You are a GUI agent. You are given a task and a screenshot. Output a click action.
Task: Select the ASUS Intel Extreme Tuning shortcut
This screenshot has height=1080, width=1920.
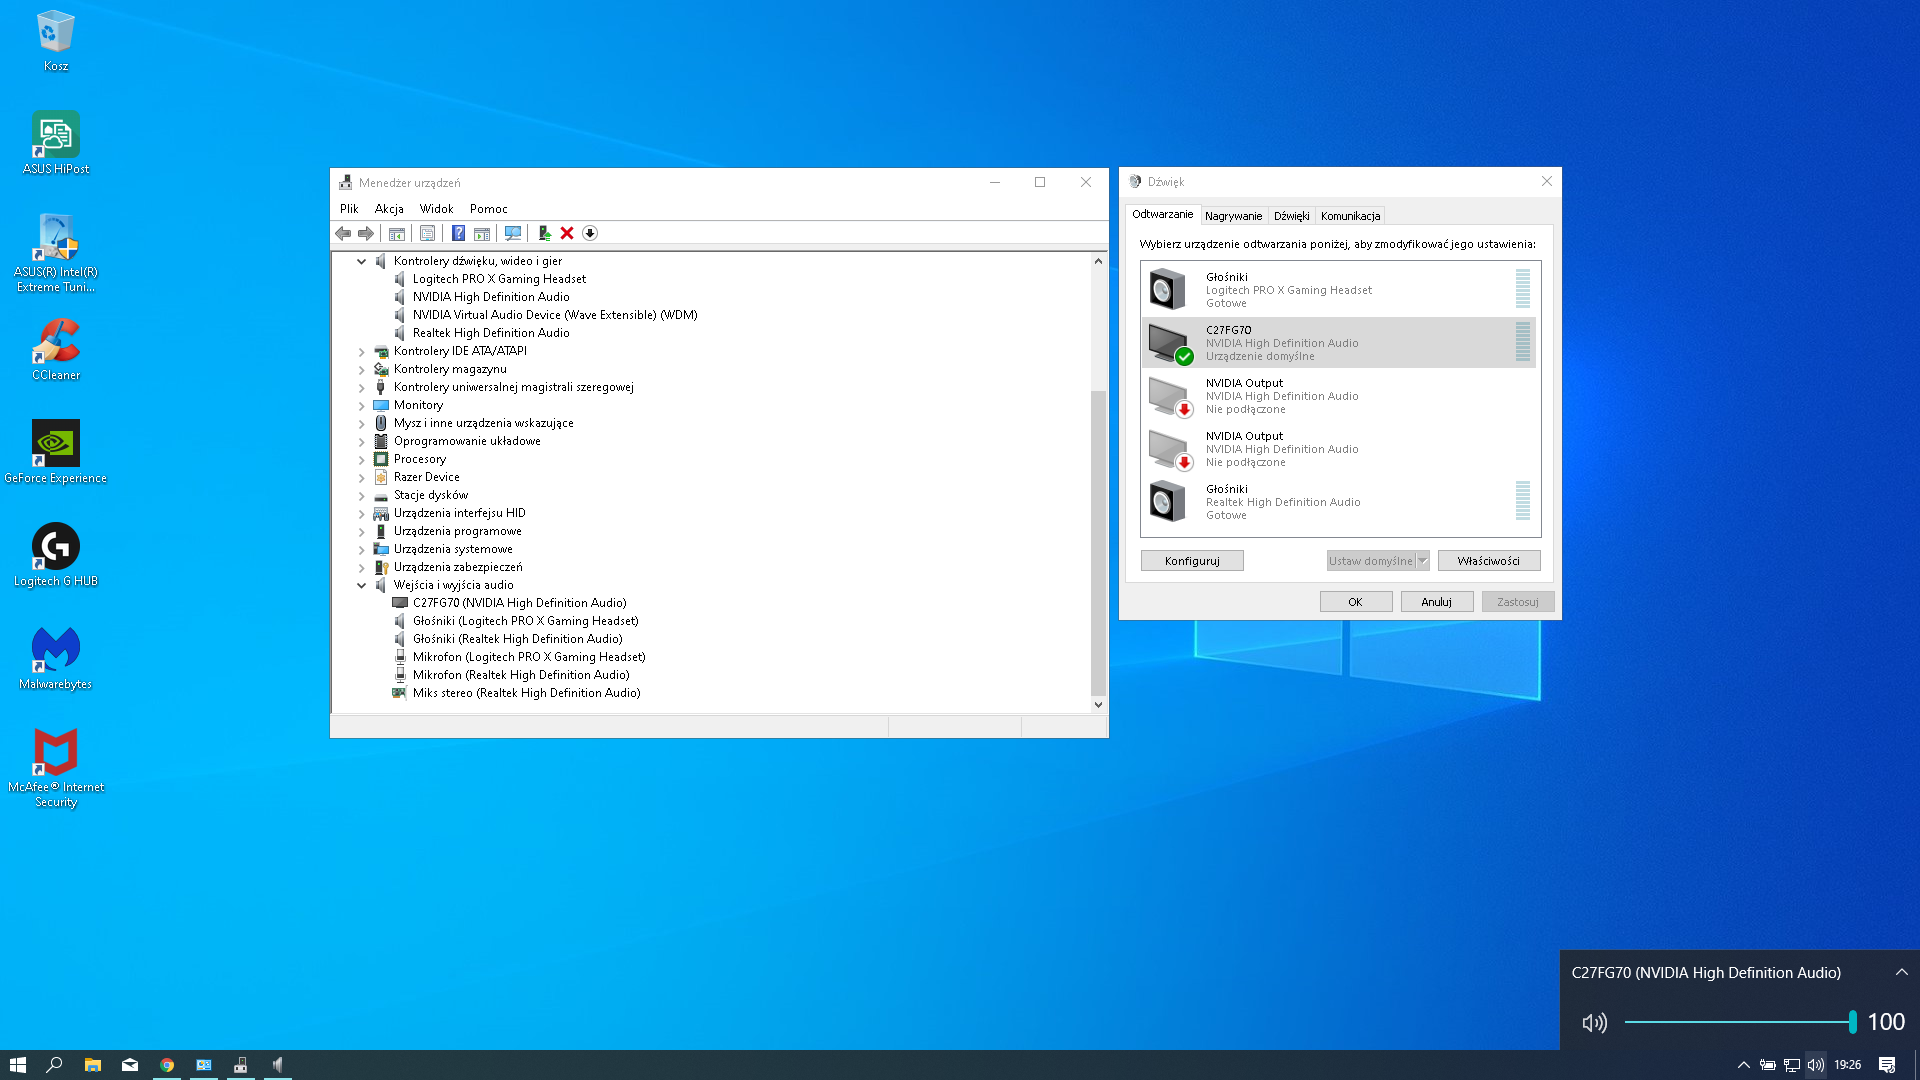(x=56, y=253)
